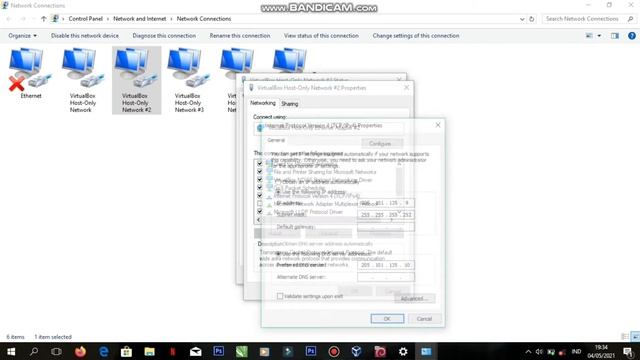Click the Alternate DNS server field
This screenshot has width=640, height=360.
tap(386, 277)
